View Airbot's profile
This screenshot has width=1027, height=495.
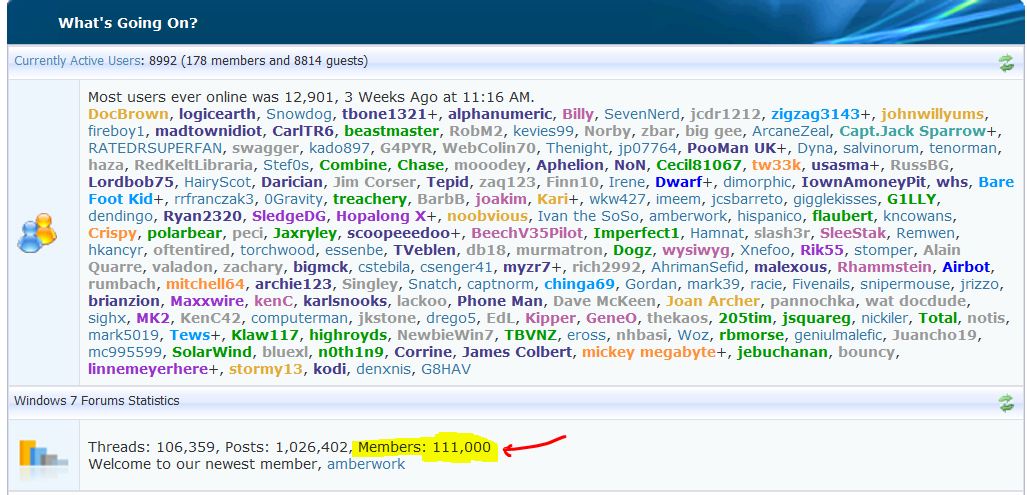(x=966, y=267)
